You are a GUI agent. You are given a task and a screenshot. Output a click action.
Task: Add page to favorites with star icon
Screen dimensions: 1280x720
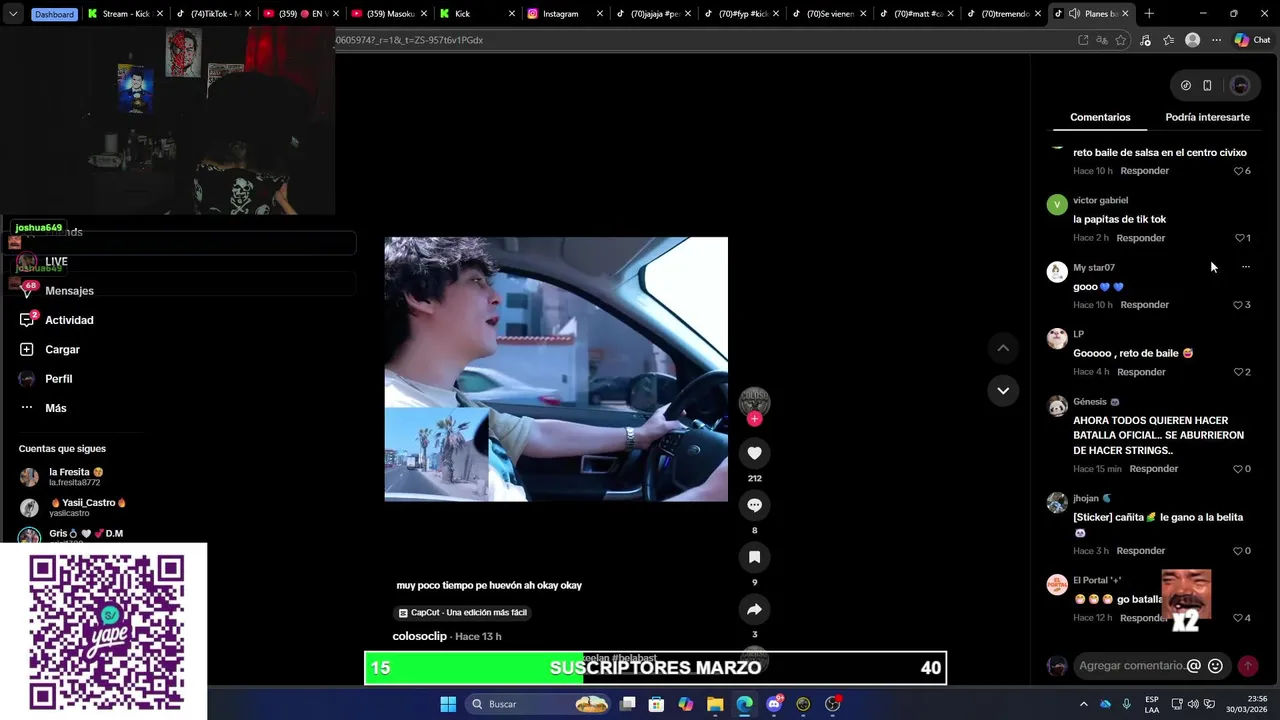[1121, 40]
